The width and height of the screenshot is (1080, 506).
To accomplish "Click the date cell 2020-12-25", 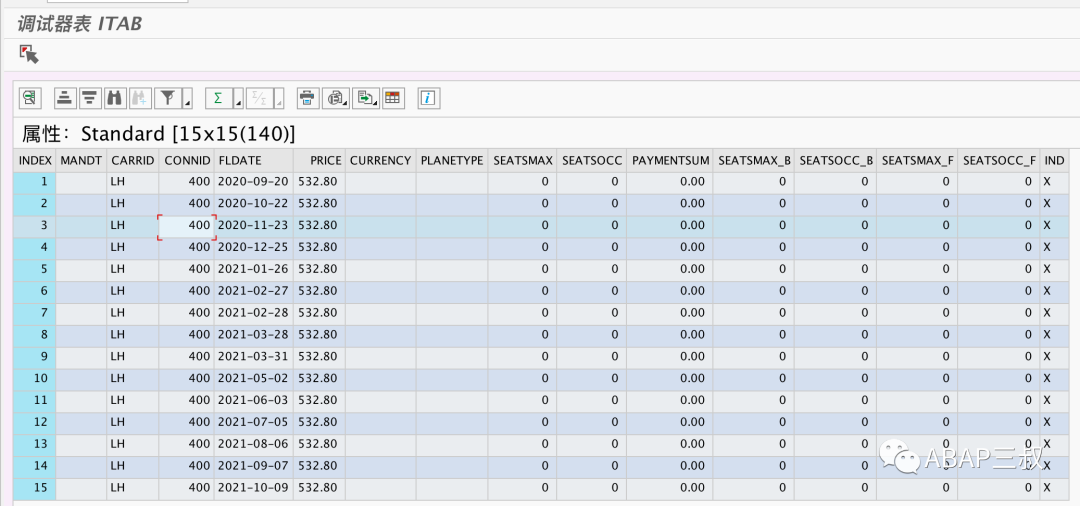I will [x=253, y=246].
